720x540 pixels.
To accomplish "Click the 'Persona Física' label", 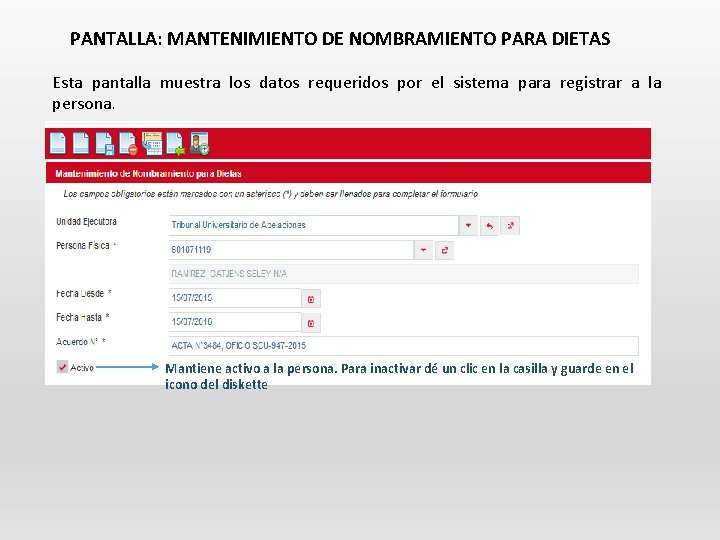I will coord(83,246).
